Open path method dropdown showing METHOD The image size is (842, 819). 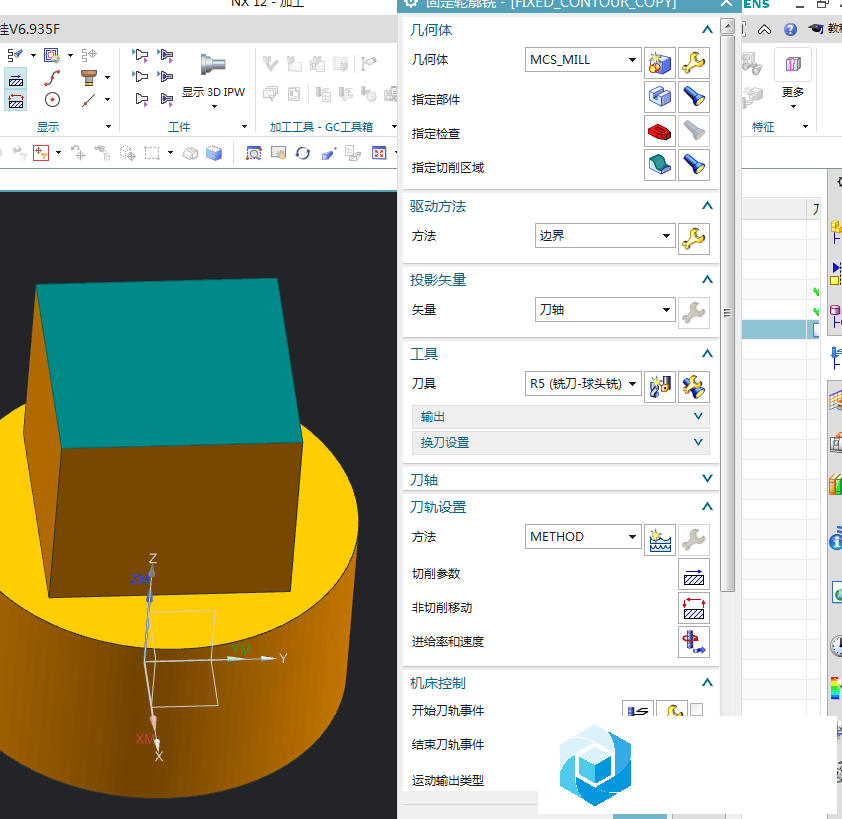tap(583, 537)
